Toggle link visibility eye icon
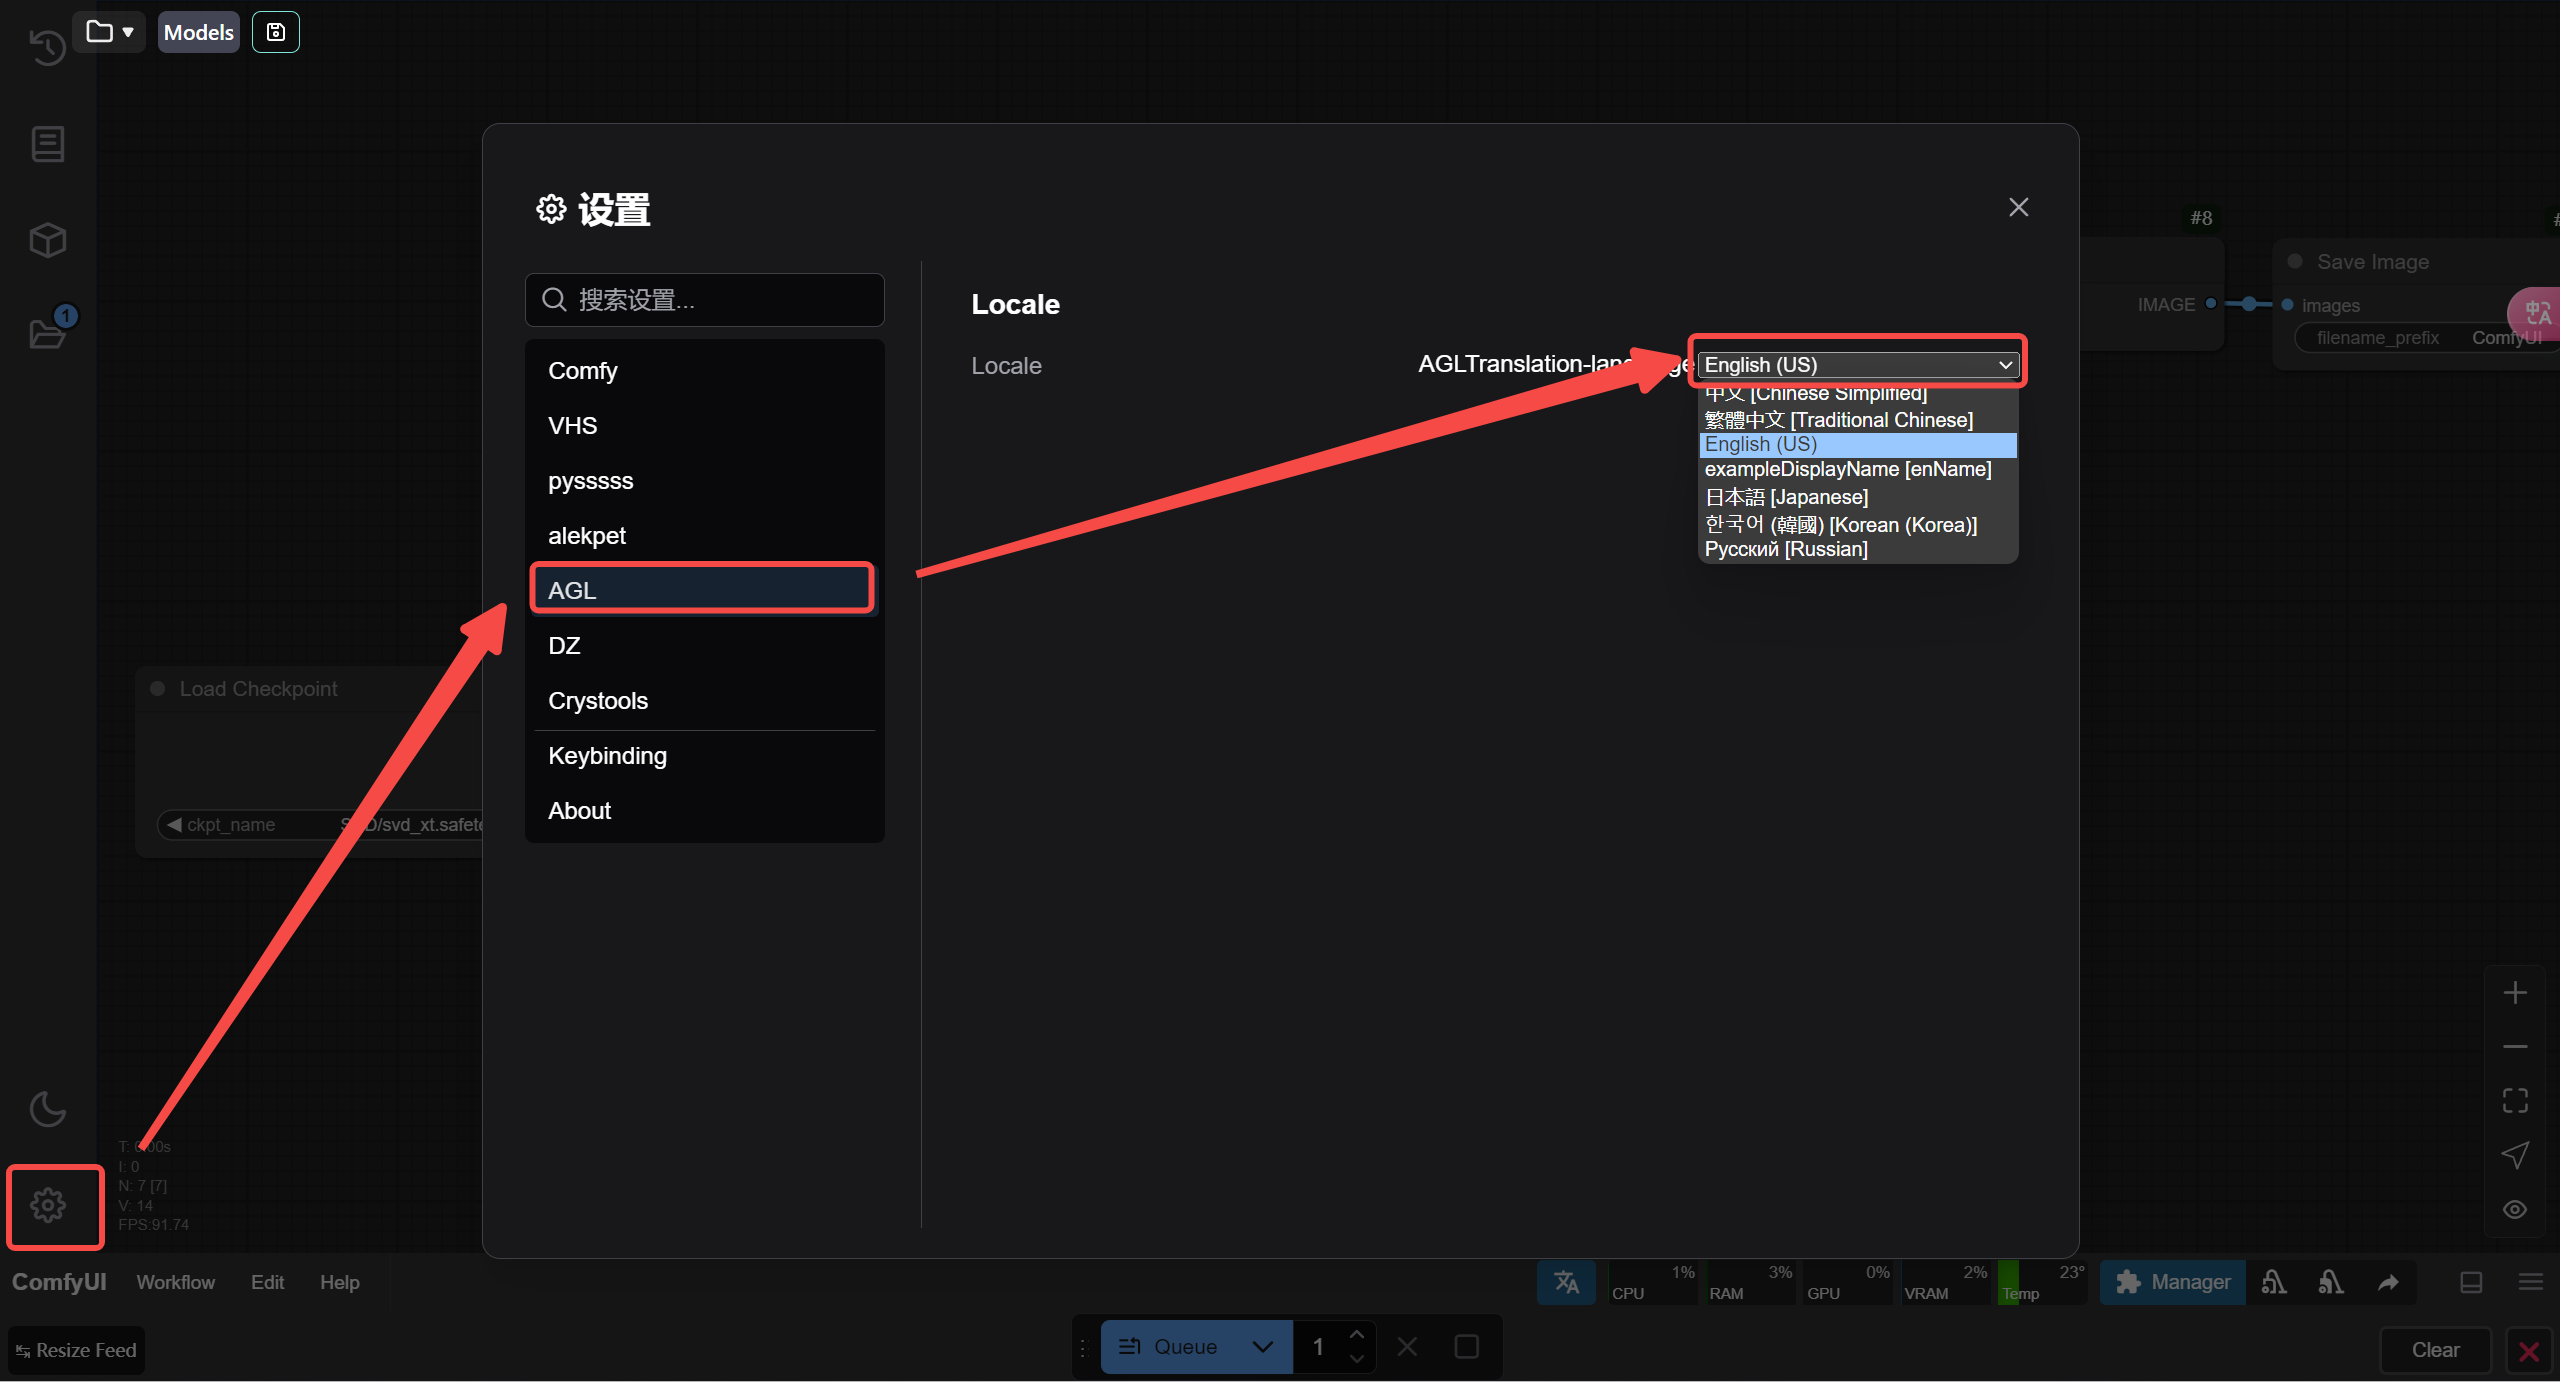 coord(2515,1210)
